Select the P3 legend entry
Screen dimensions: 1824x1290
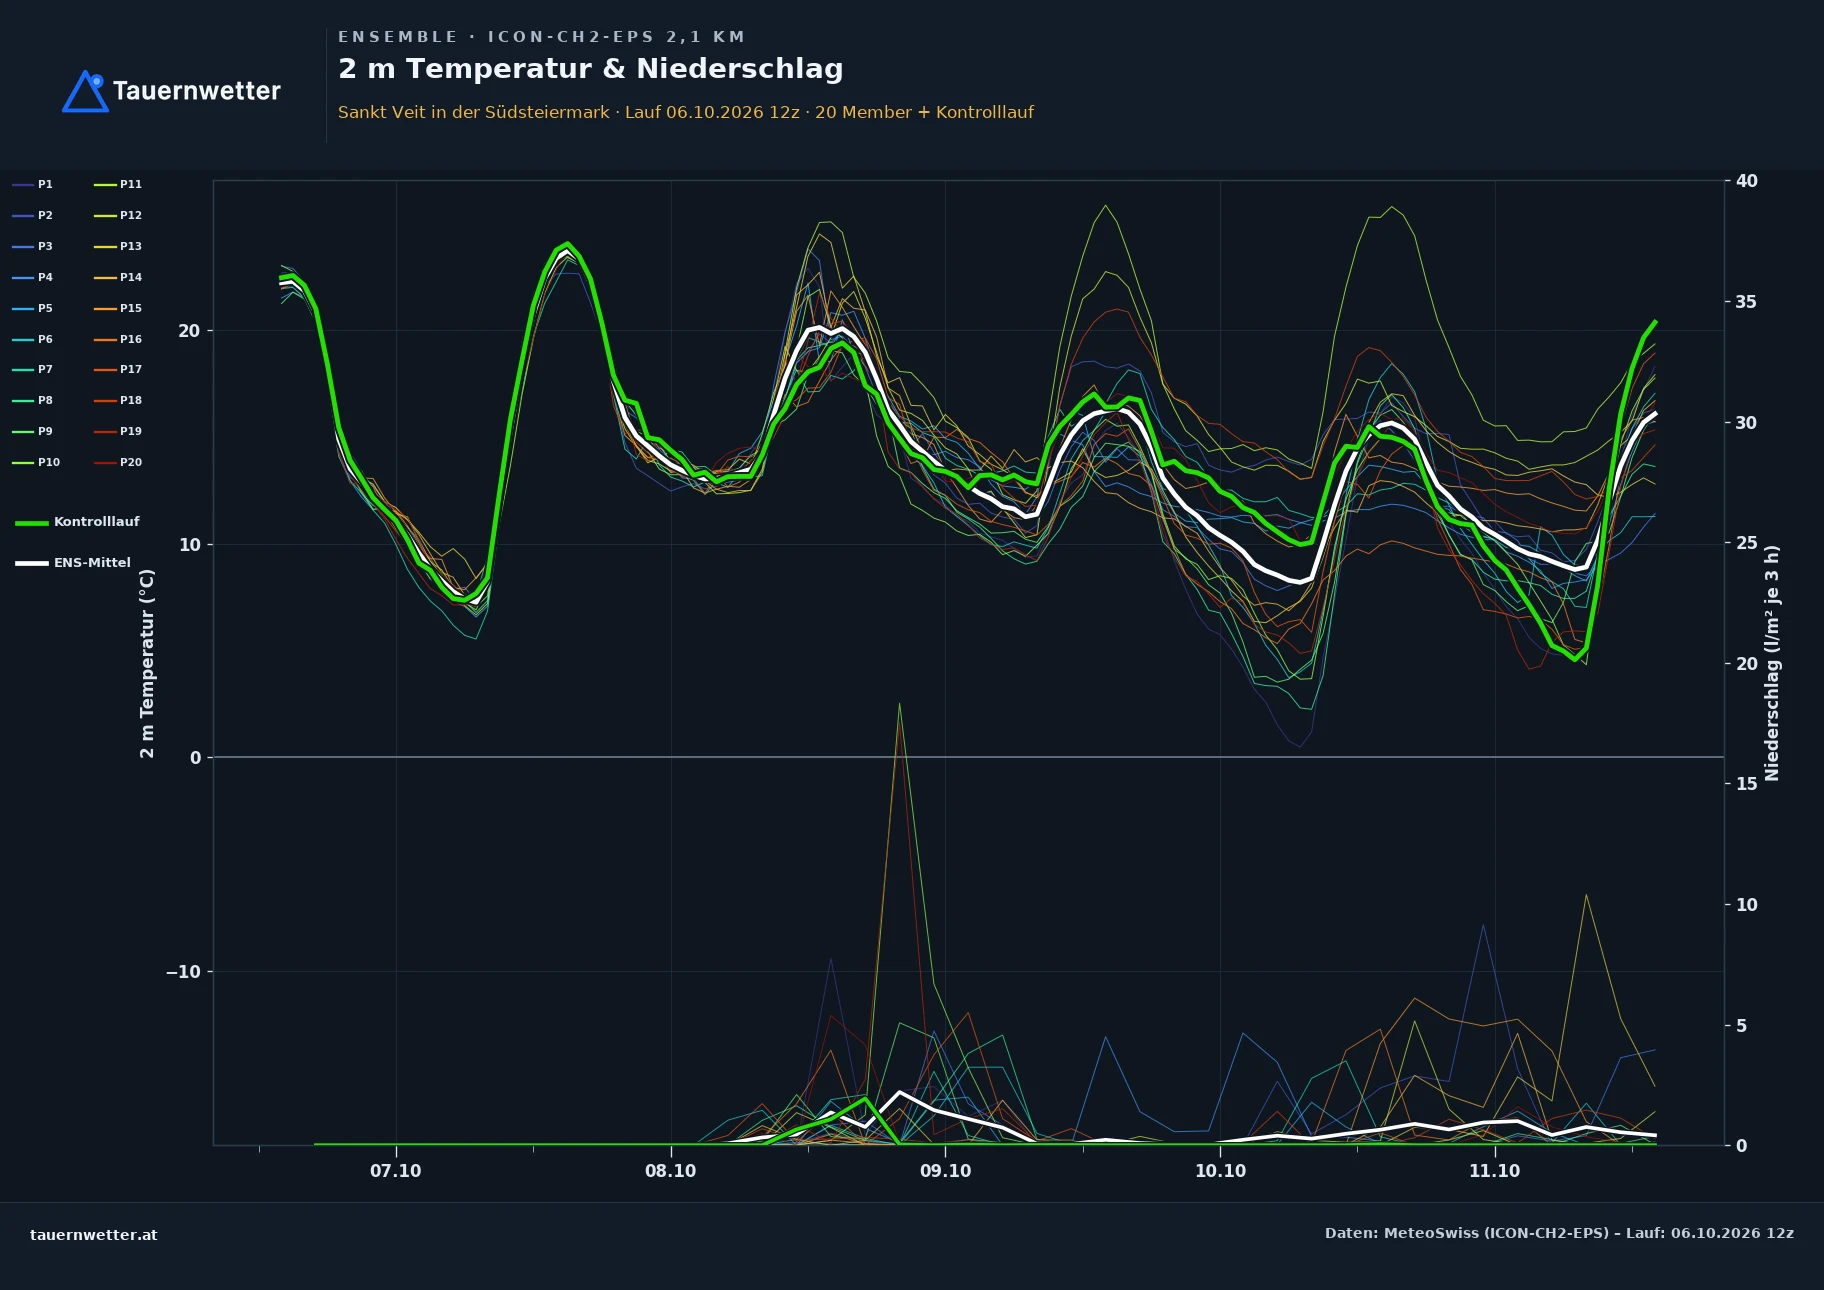click(x=33, y=246)
